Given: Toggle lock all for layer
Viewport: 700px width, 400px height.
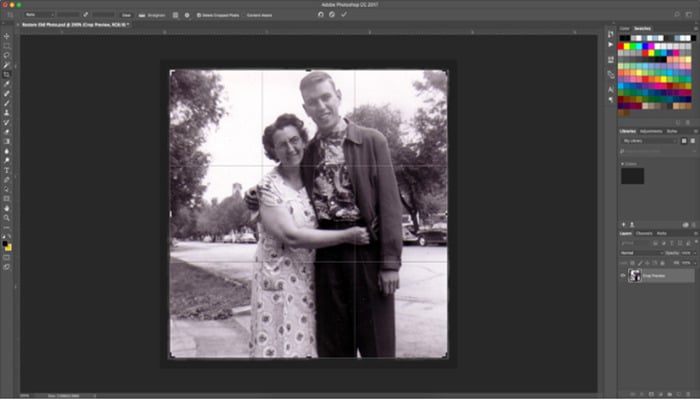Looking at the screenshot, I should pos(662,263).
